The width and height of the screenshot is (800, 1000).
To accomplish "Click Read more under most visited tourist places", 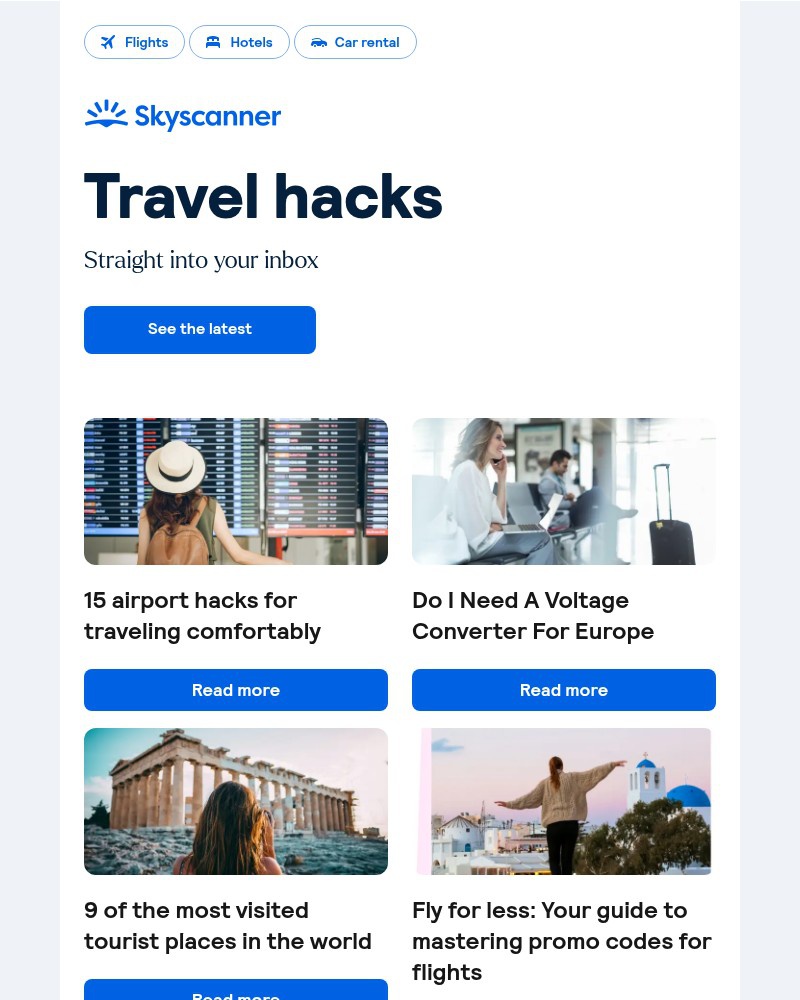I will 236,990.
